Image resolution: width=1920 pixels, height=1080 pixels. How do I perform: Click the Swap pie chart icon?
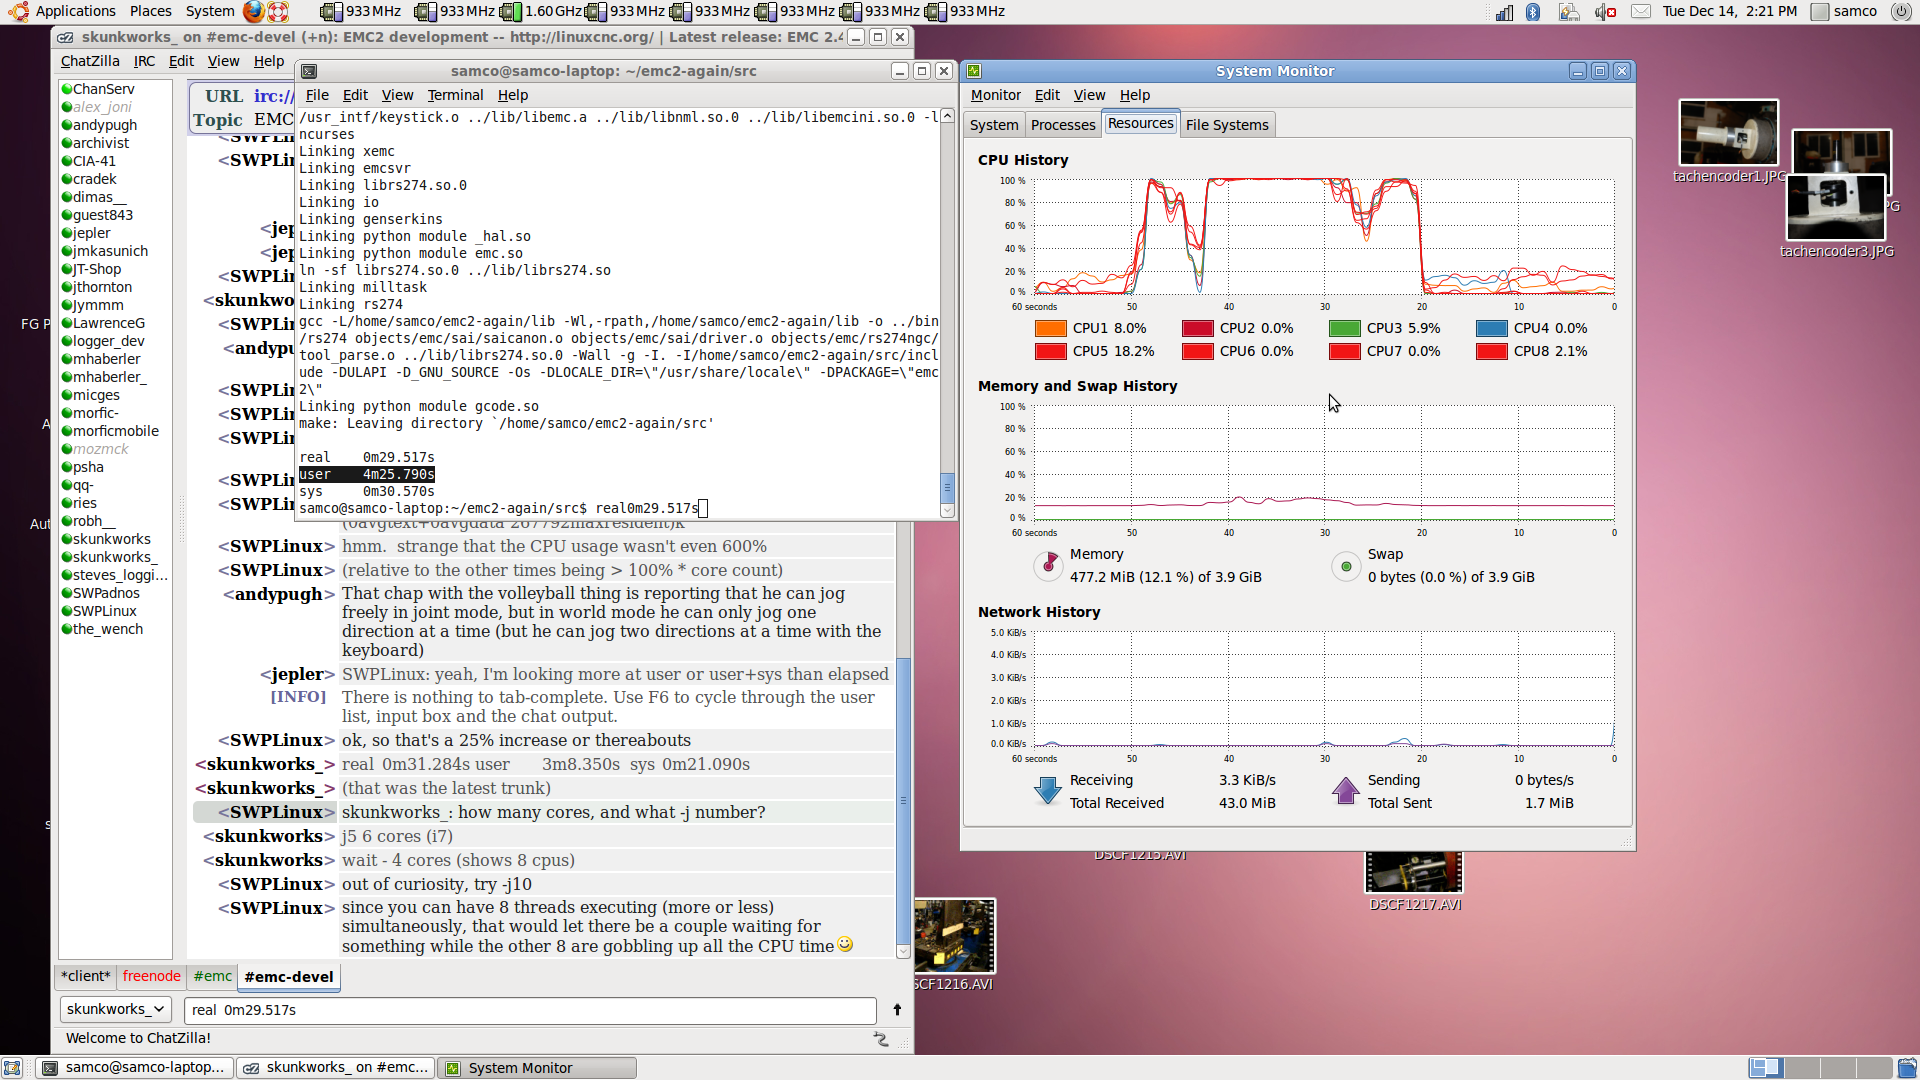click(1346, 566)
